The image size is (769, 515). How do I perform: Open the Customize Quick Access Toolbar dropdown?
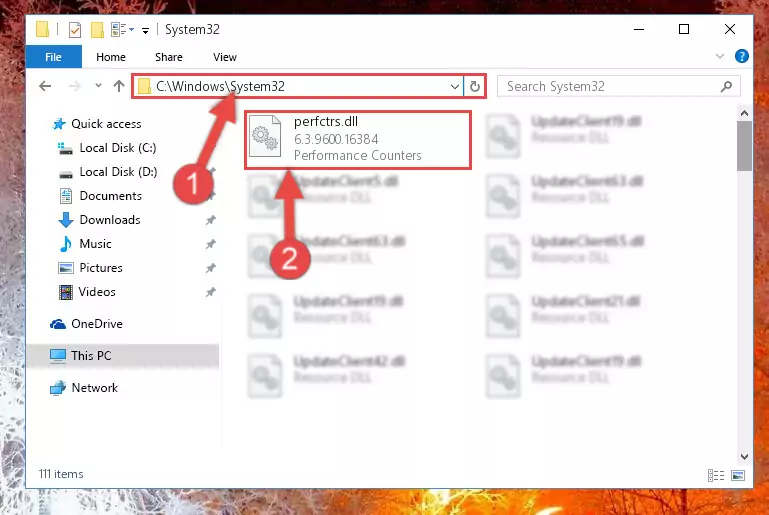pos(145,30)
